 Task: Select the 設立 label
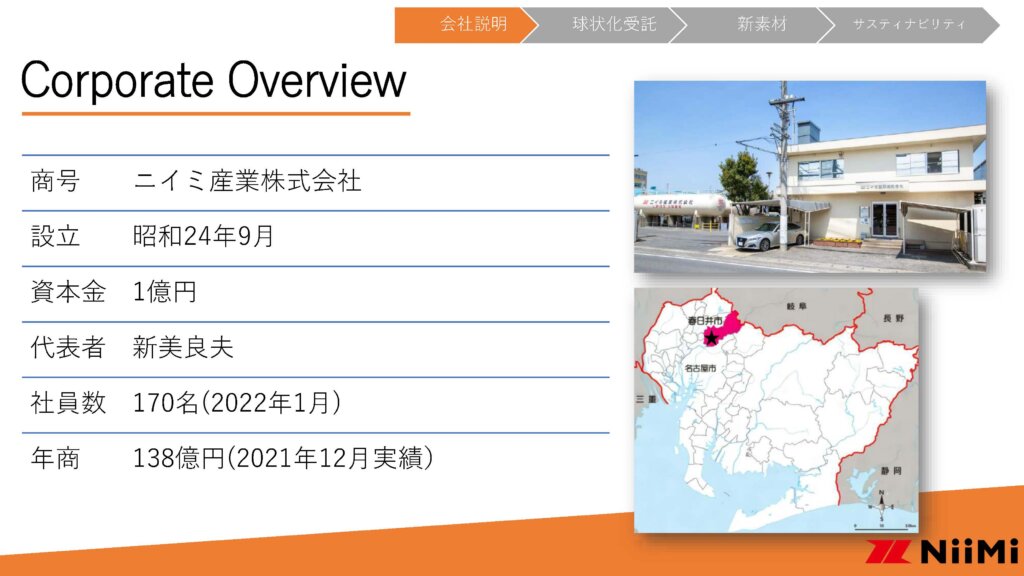[x=56, y=236]
